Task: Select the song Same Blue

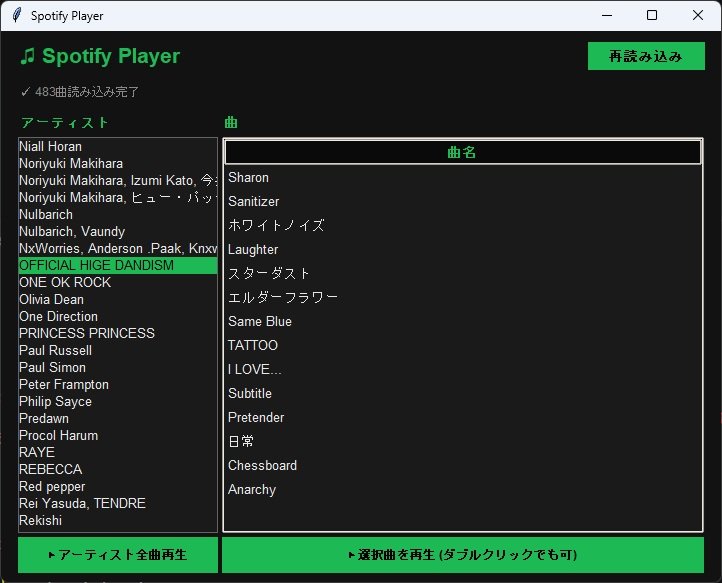Action: [462, 321]
